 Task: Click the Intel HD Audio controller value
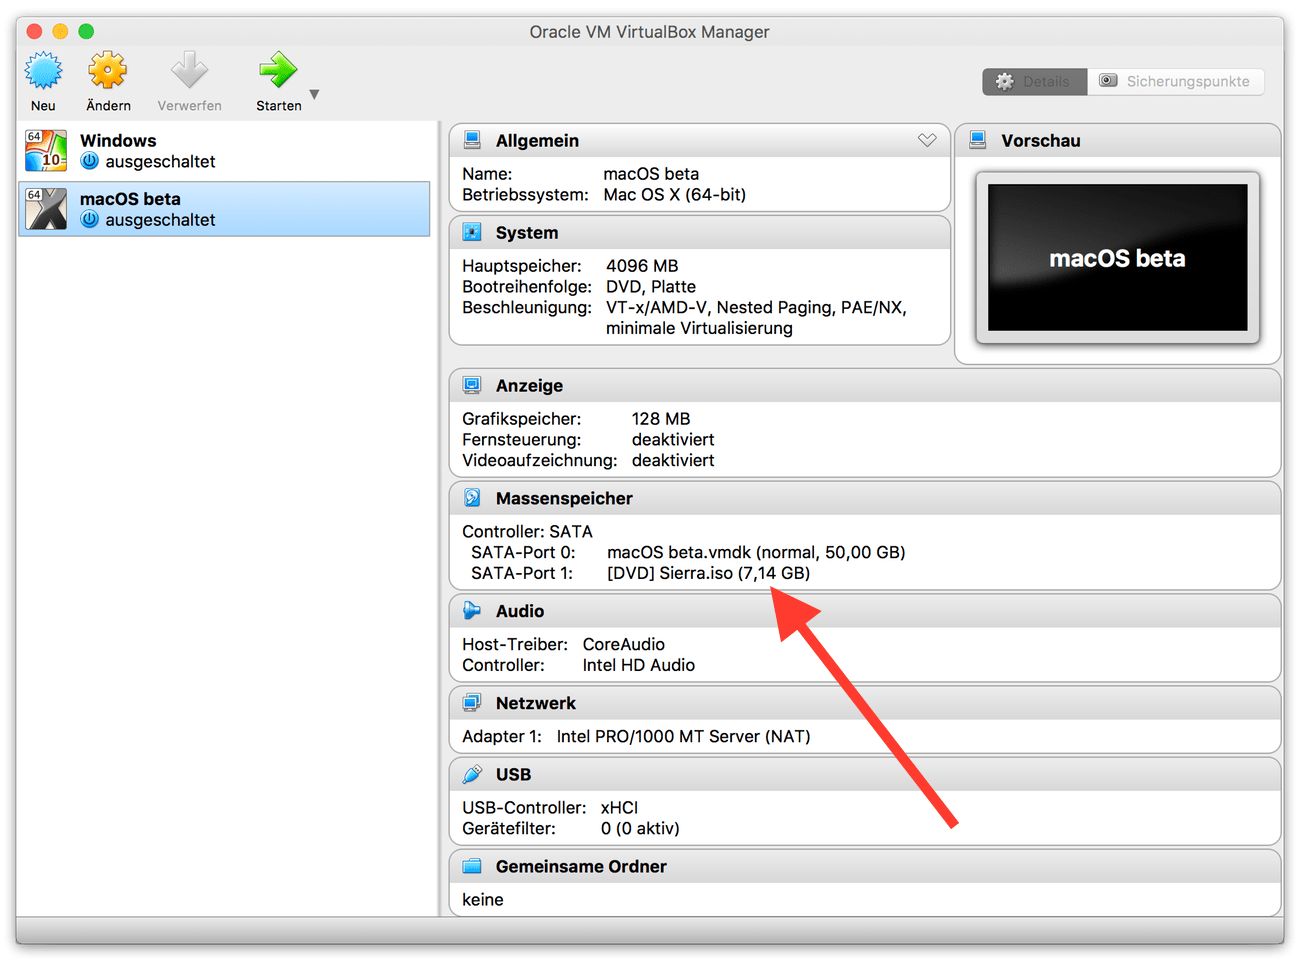(x=639, y=666)
